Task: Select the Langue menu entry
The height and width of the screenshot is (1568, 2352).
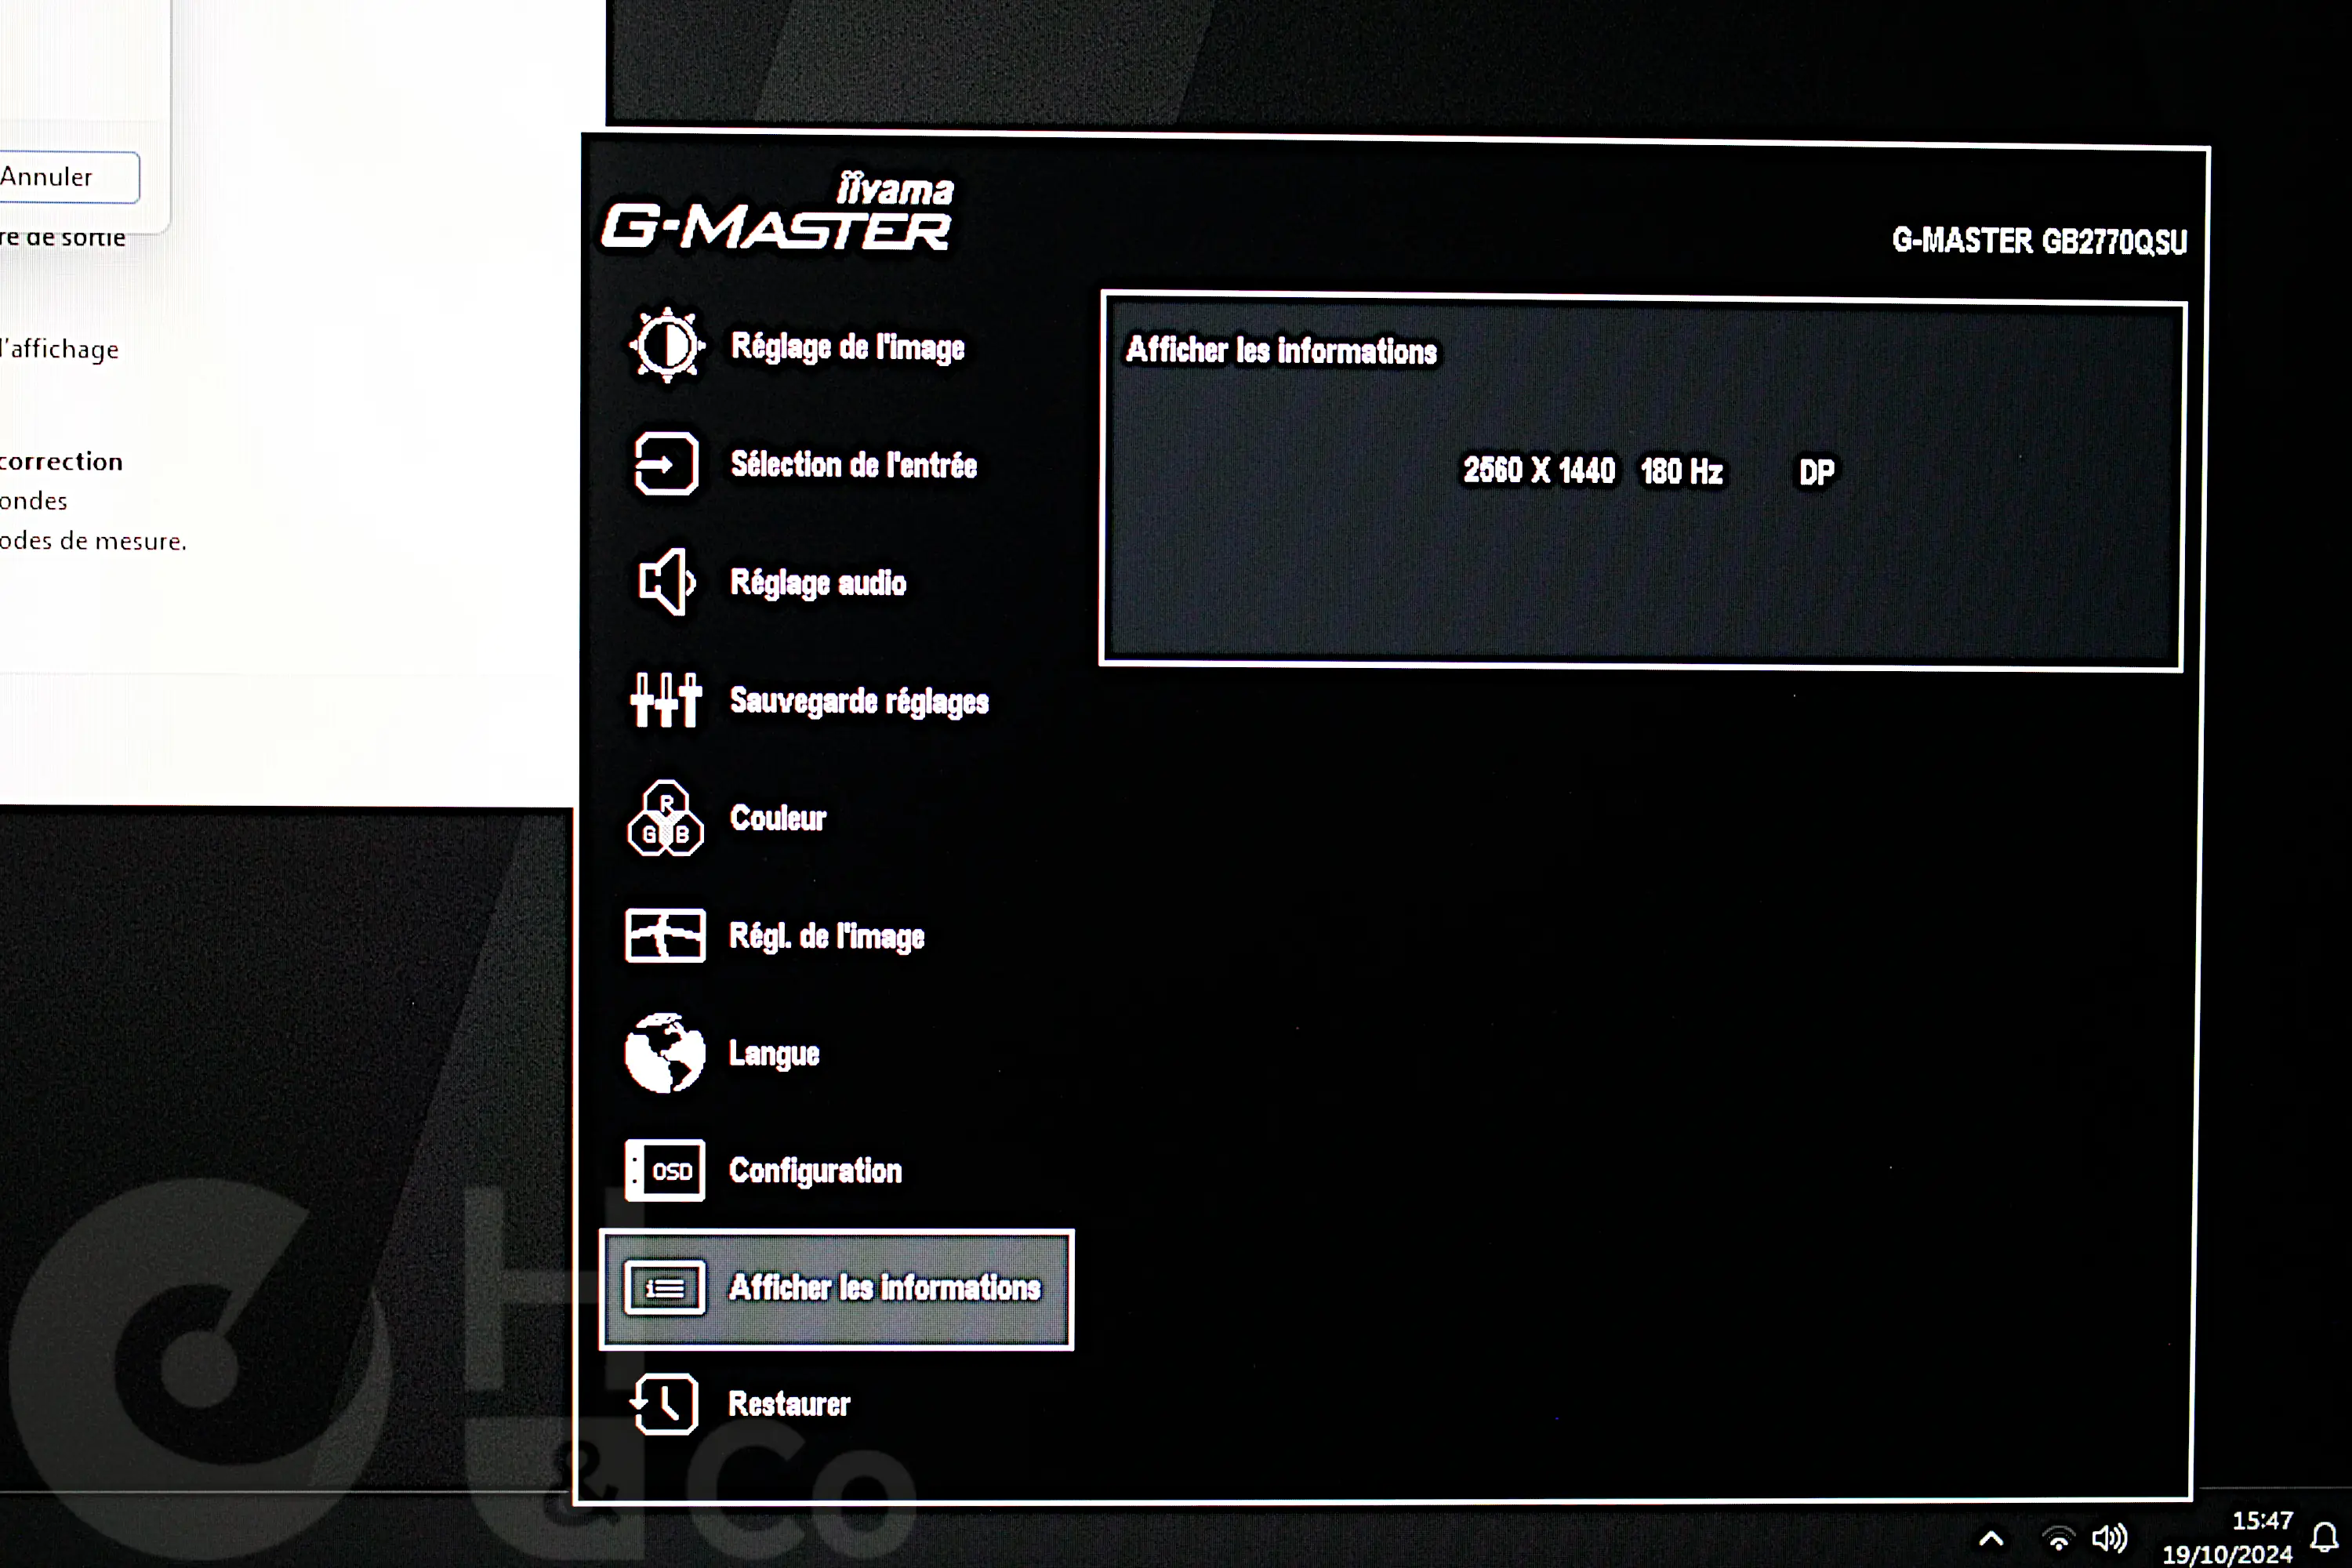Action: click(x=774, y=1054)
